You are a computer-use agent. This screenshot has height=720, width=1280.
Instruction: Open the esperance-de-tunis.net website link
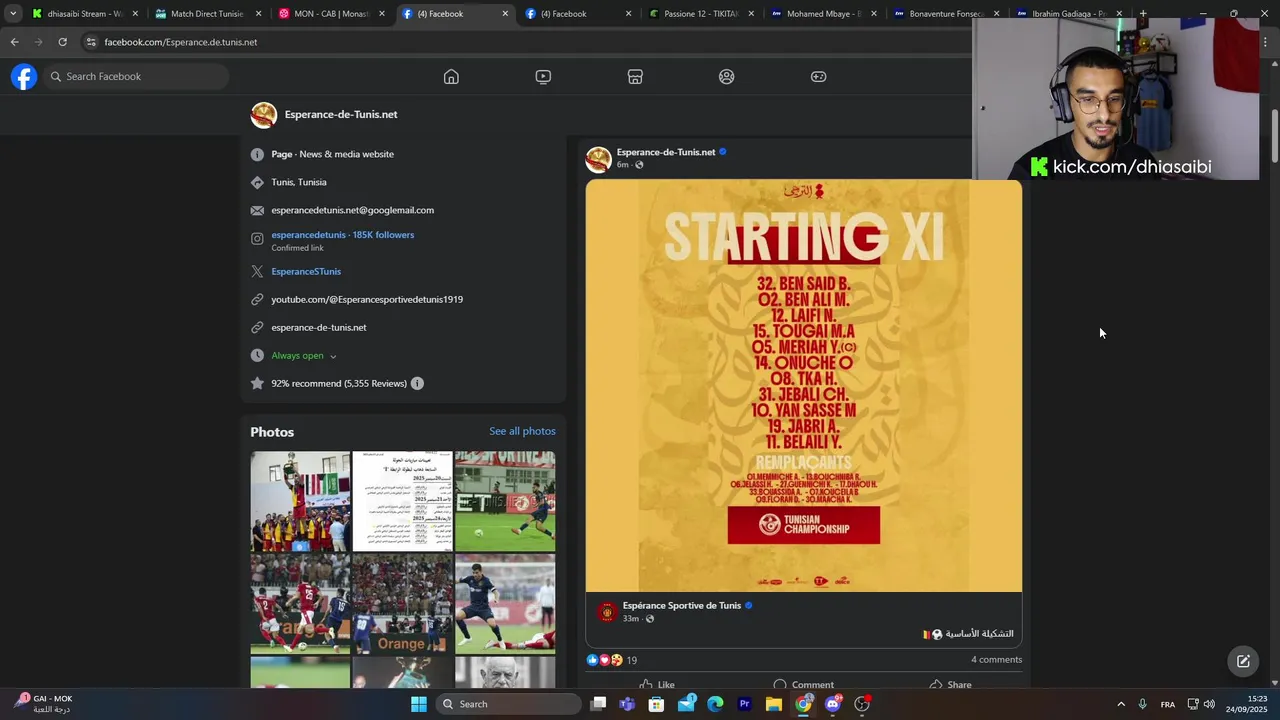319,328
